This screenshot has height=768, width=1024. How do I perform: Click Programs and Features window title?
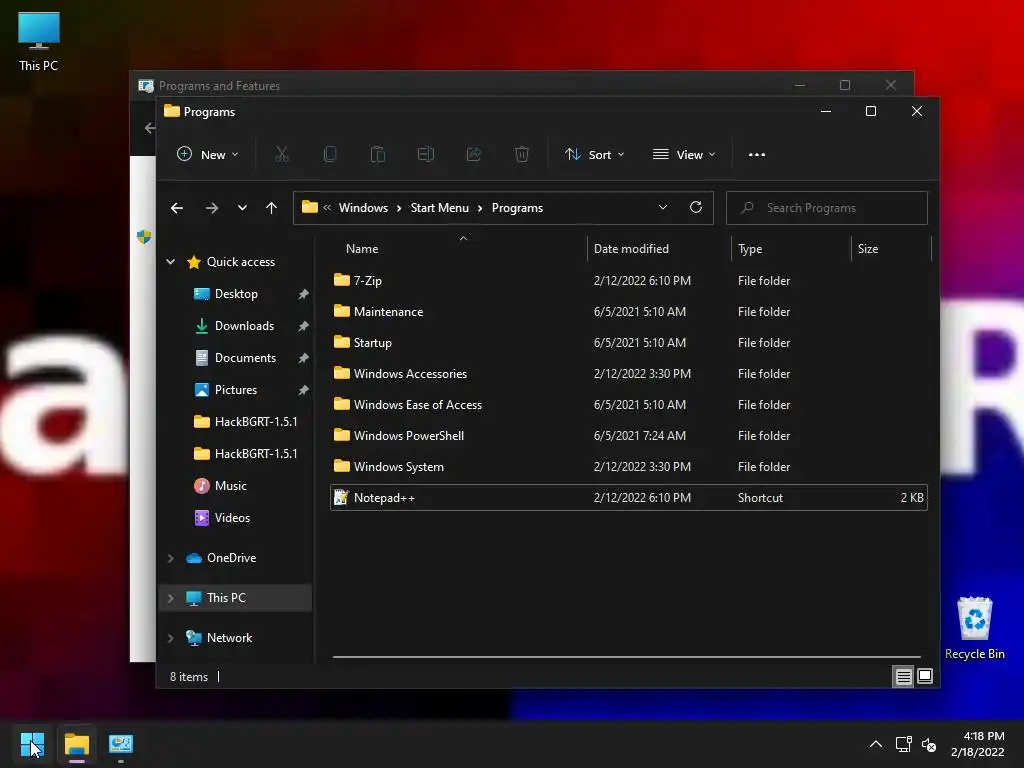pos(219,86)
